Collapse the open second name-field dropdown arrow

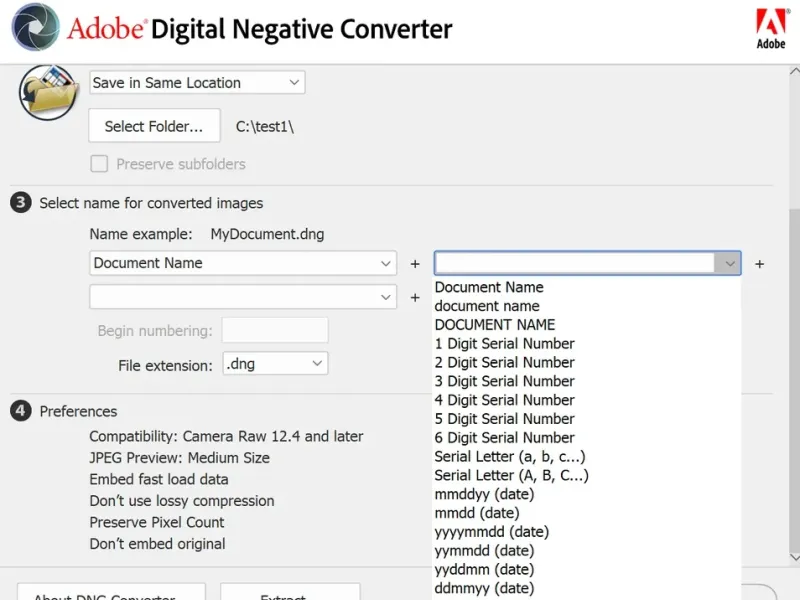click(x=729, y=263)
